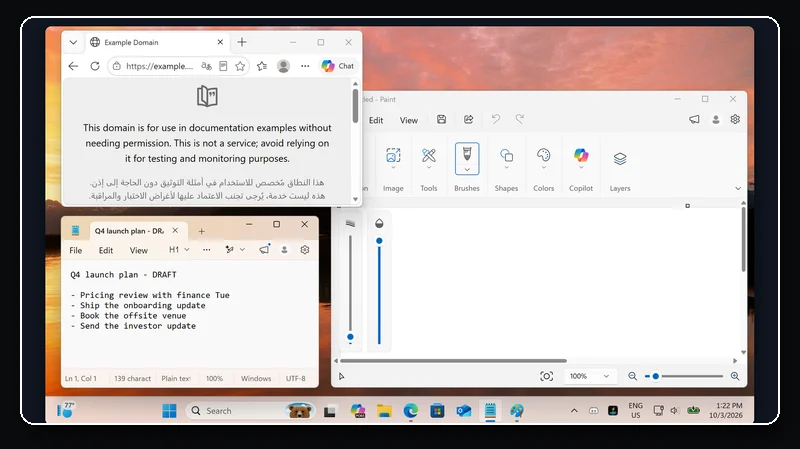Close the Example Domain tab
Viewport: 800px width, 449px height.
[x=220, y=42]
